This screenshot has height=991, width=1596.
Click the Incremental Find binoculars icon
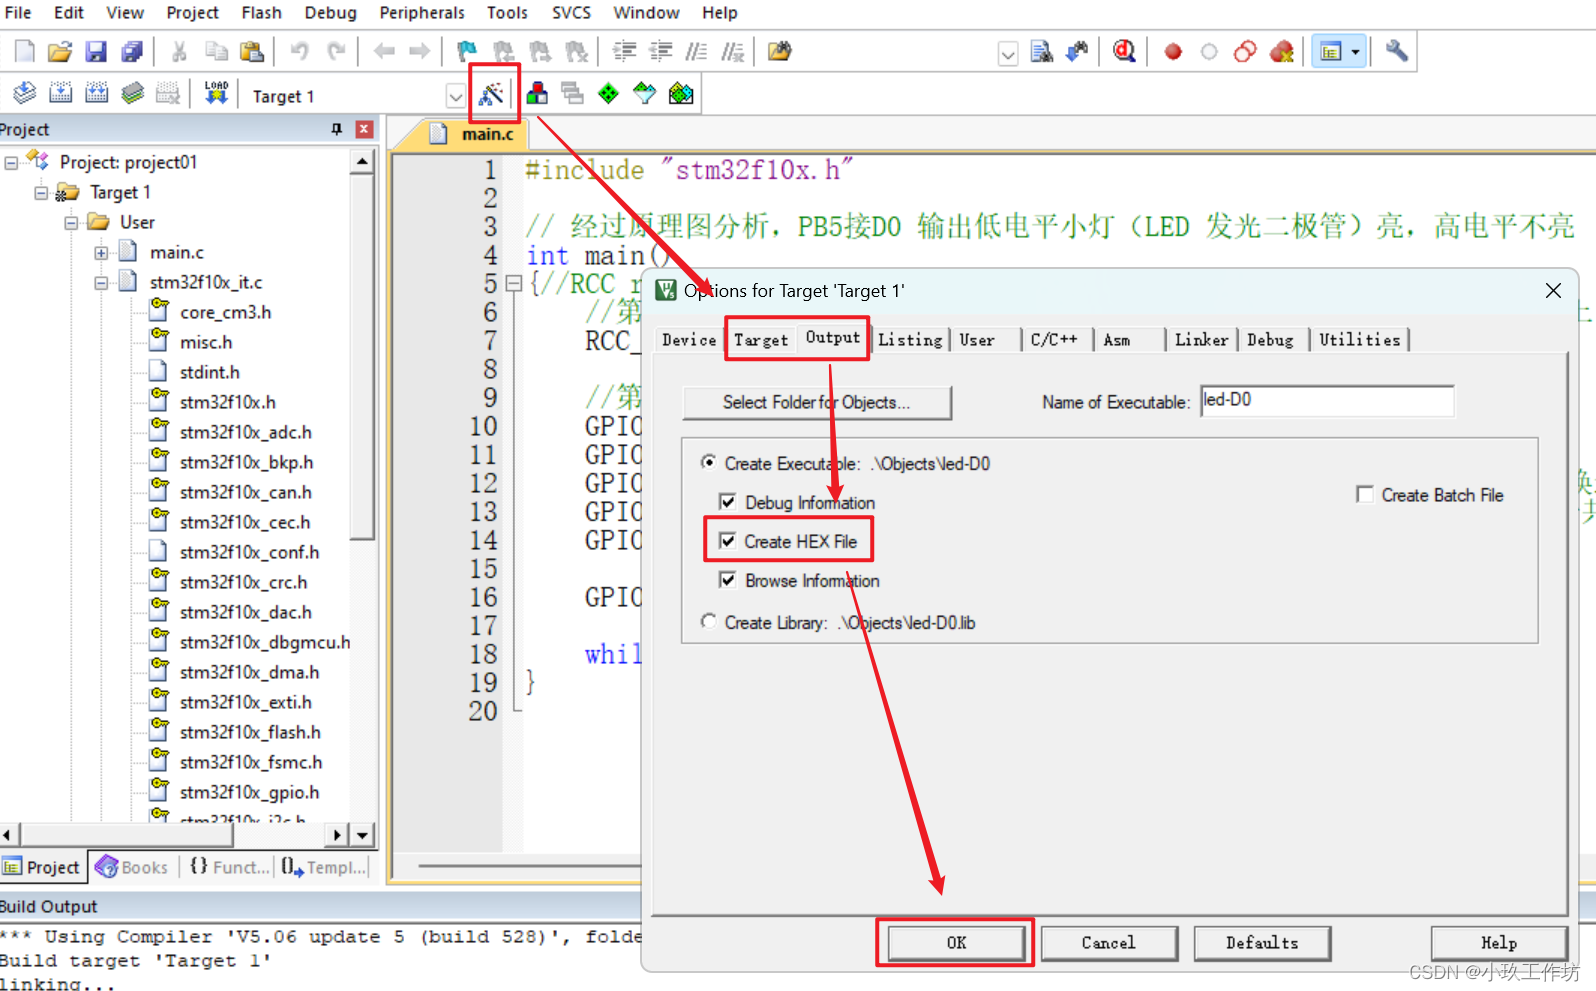coord(1077,51)
